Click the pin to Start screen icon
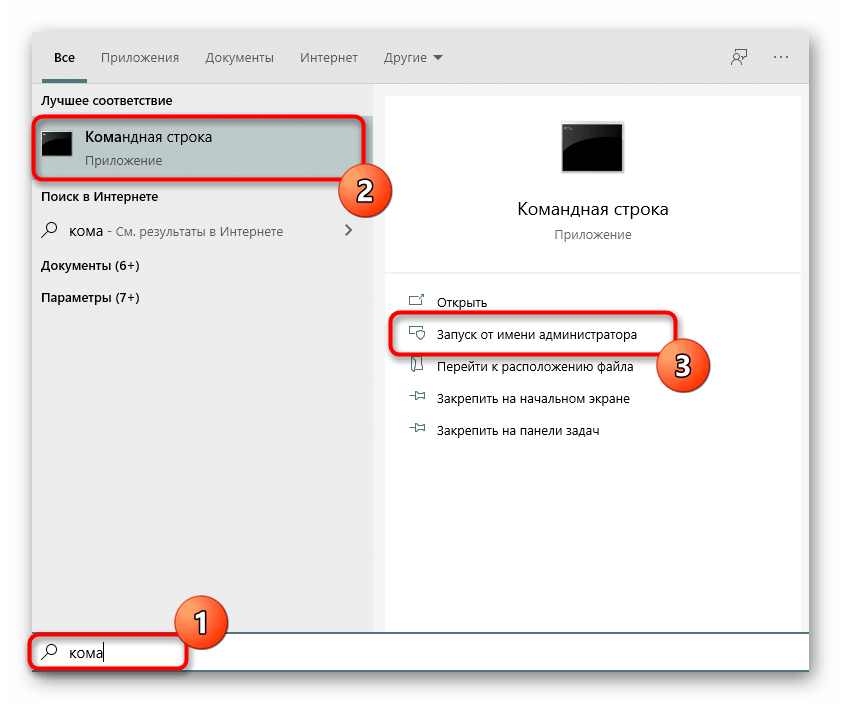Image resolution: width=841 pixels, height=704 pixels. 417,398
